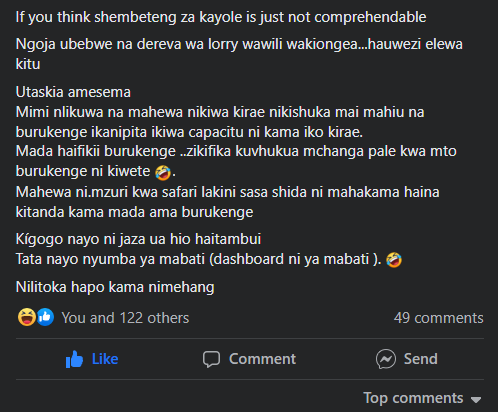Show who reacted: You and 122 others
This screenshot has width=498, height=412.
125,318
